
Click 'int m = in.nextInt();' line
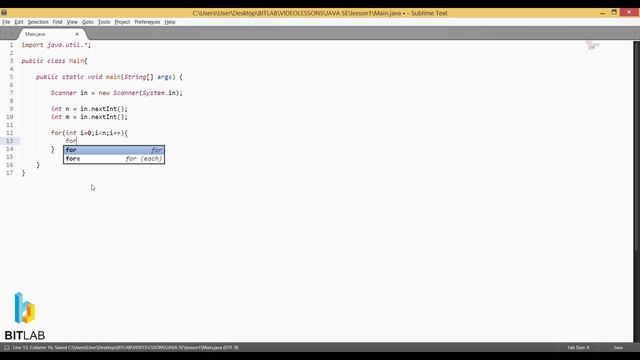pos(89,117)
